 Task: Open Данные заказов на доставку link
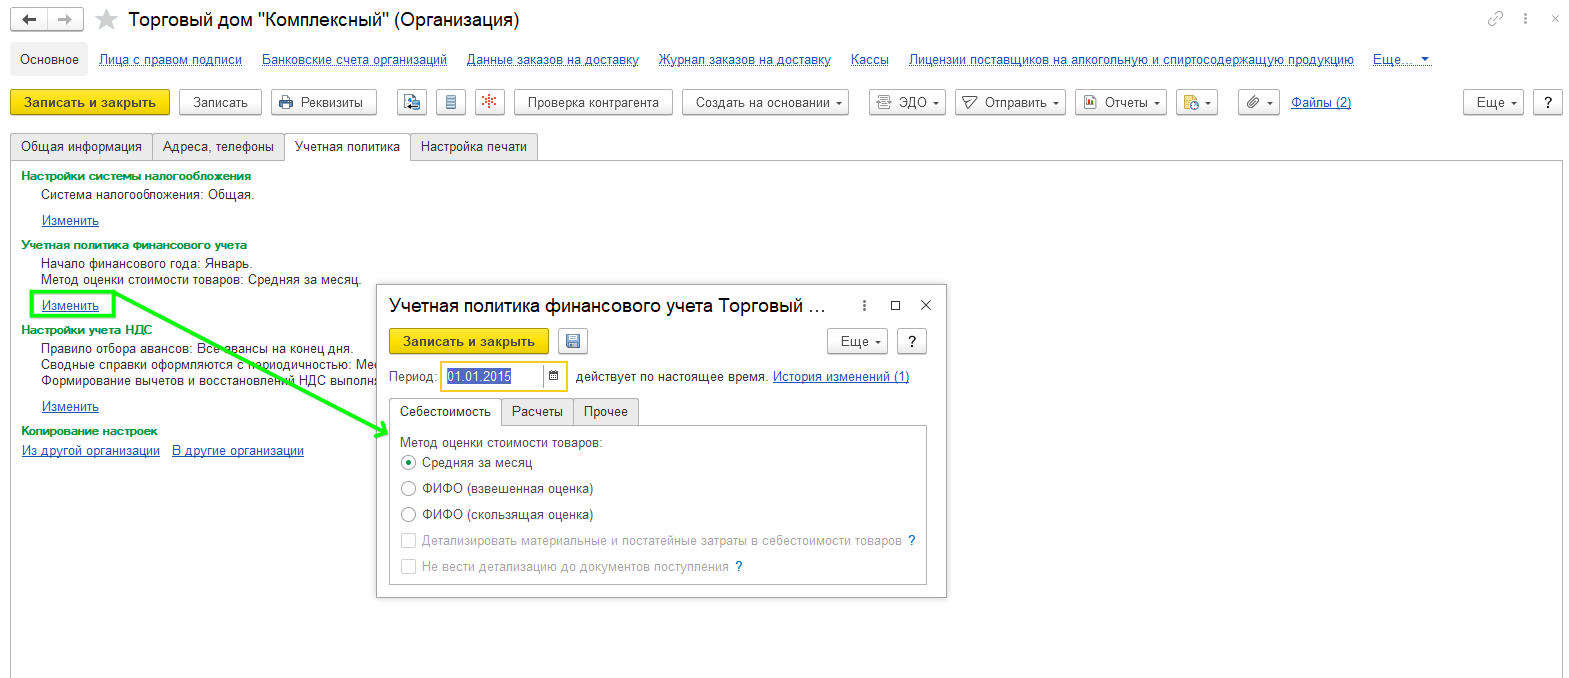pyautogui.click(x=553, y=59)
